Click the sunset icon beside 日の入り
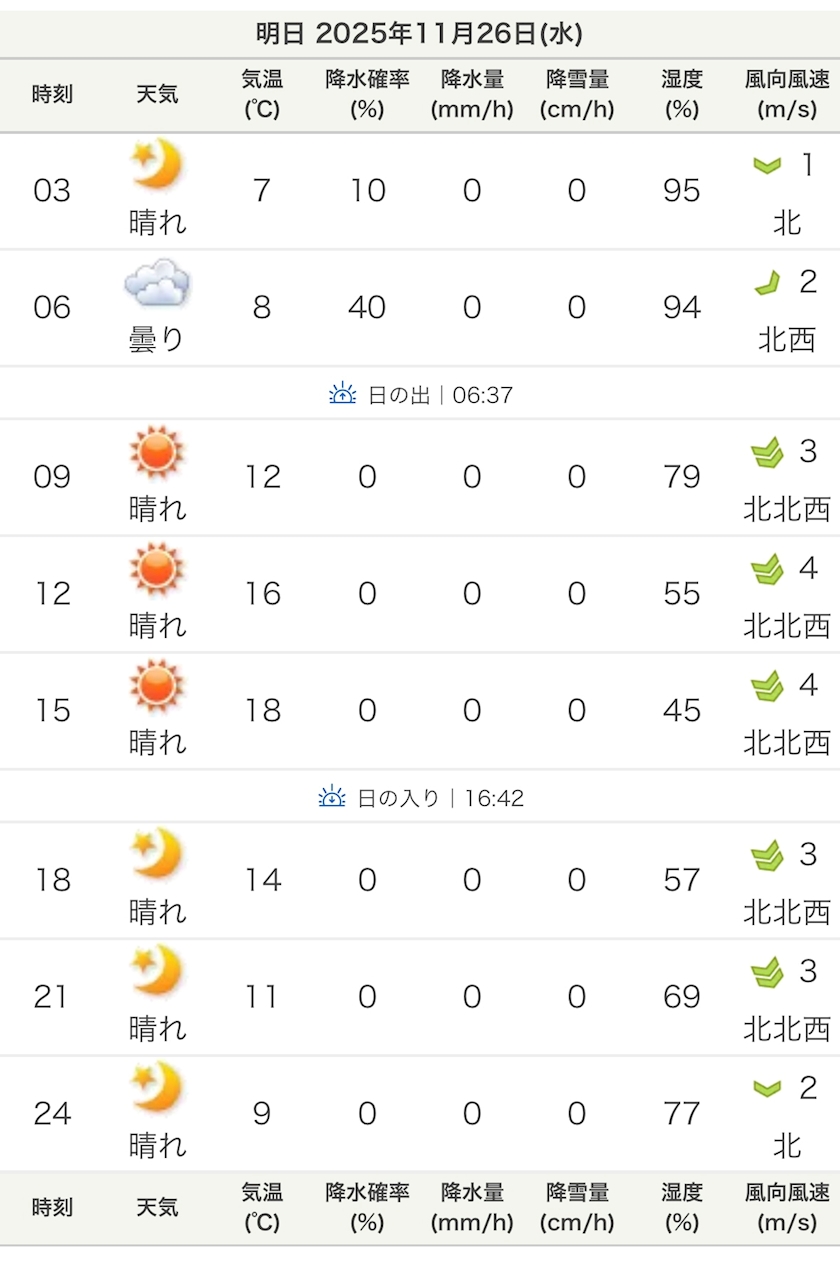The image size is (840, 1265). [332, 798]
